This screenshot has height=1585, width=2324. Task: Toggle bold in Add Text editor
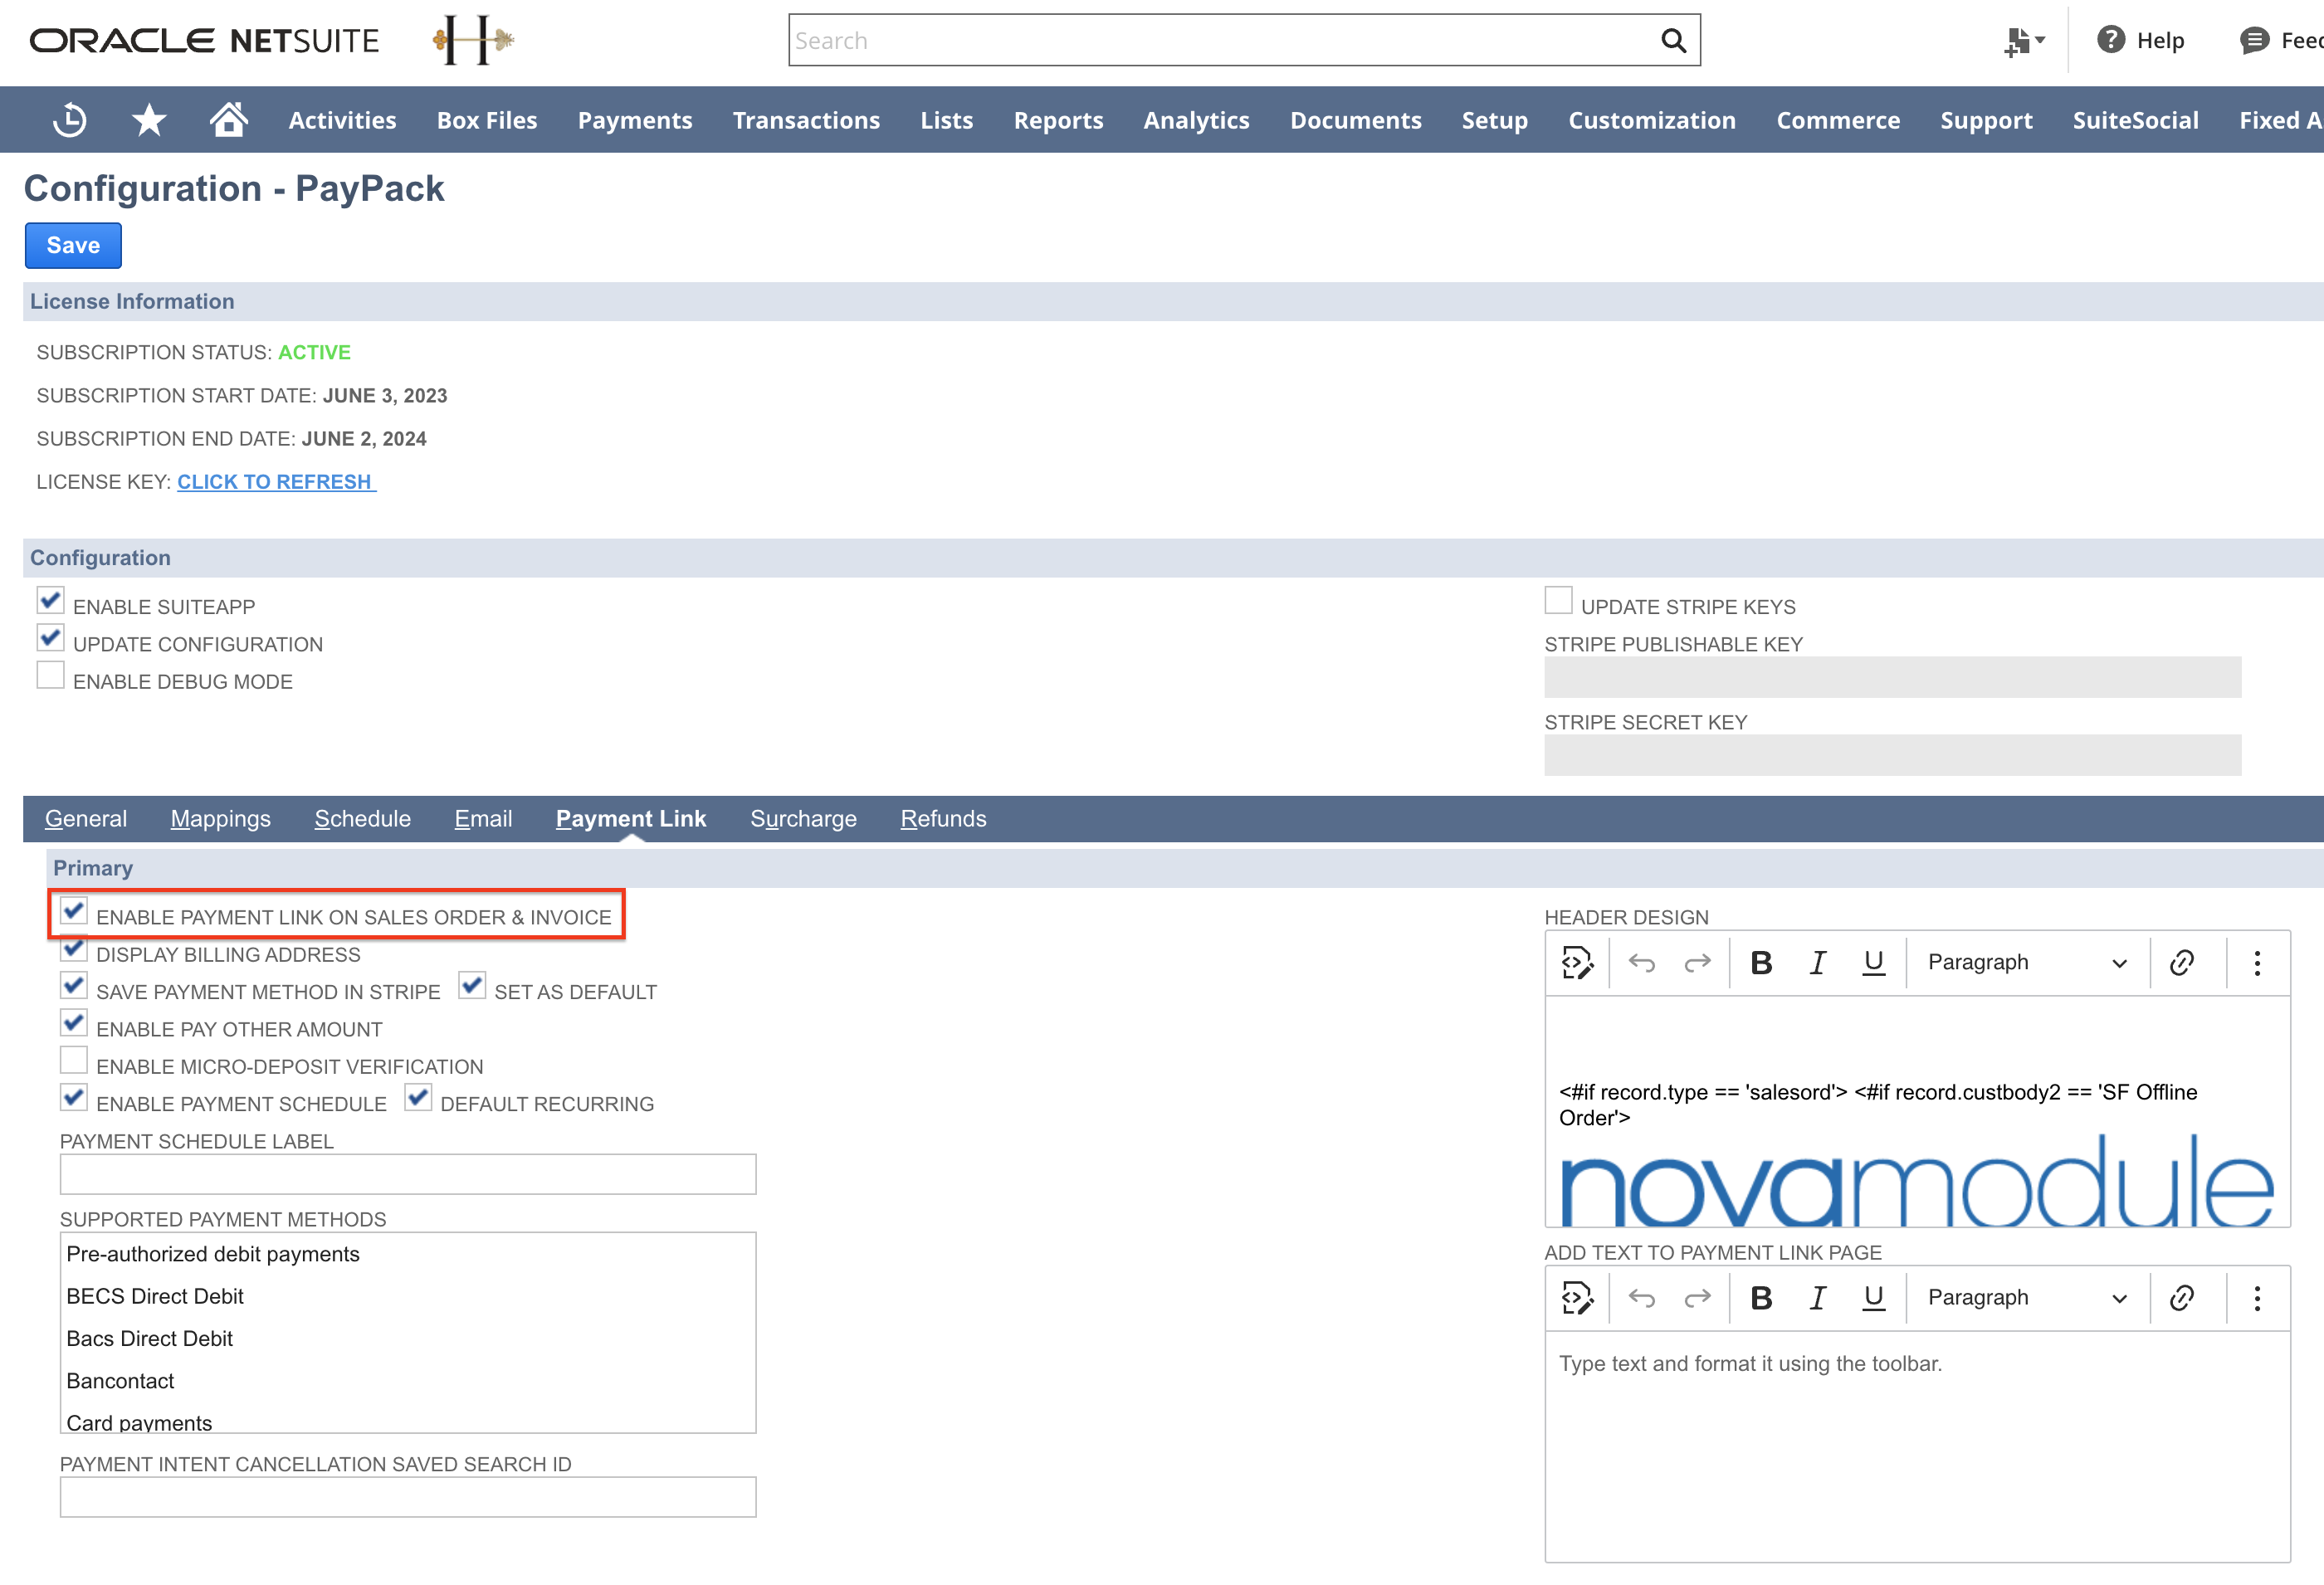point(1761,1298)
